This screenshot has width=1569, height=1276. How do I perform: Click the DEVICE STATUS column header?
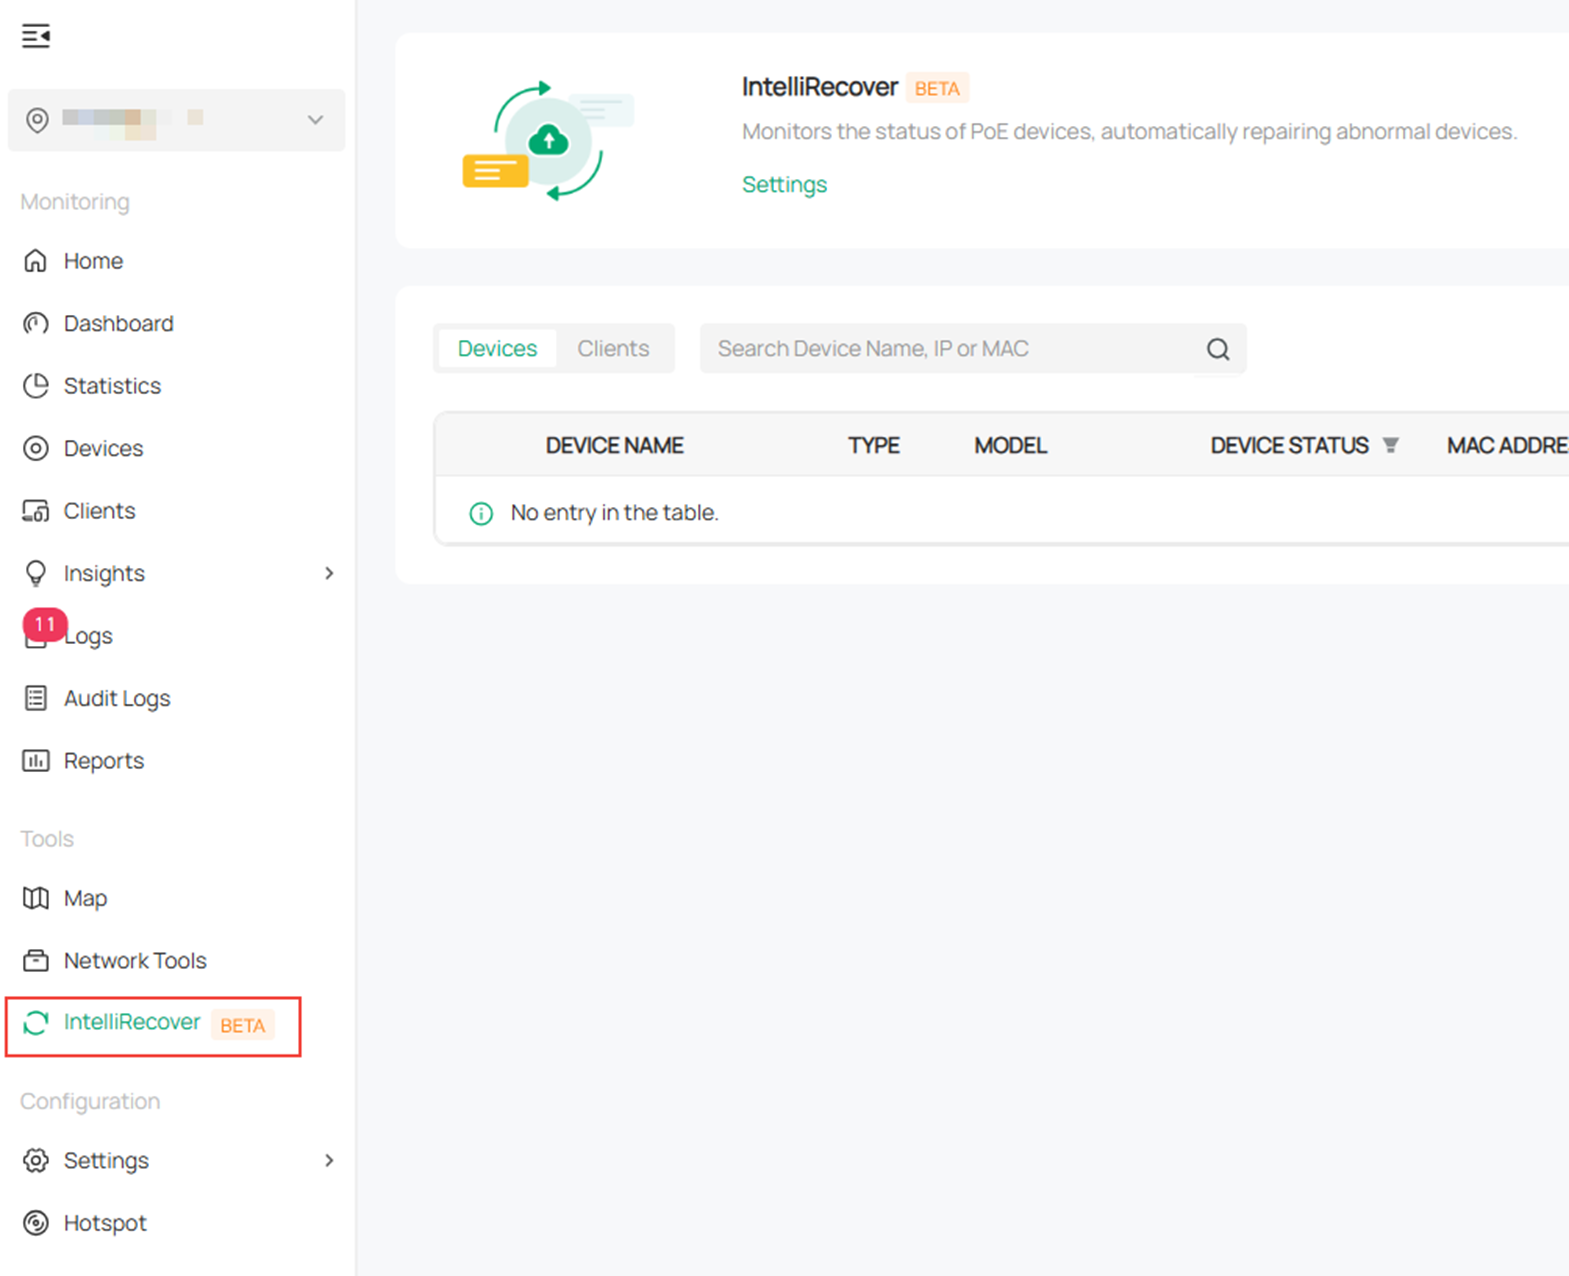pyautogui.click(x=1290, y=446)
